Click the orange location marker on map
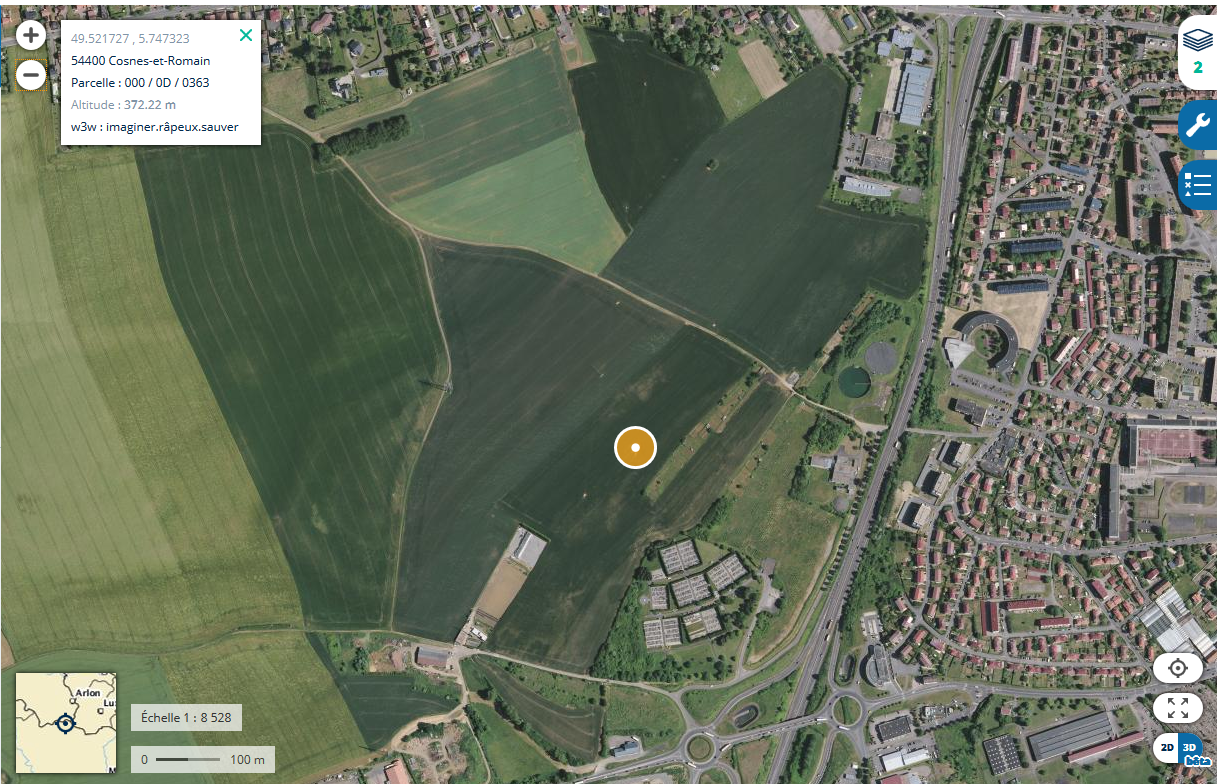The height and width of the screenshot is (784, 1217). pos(635,447)
